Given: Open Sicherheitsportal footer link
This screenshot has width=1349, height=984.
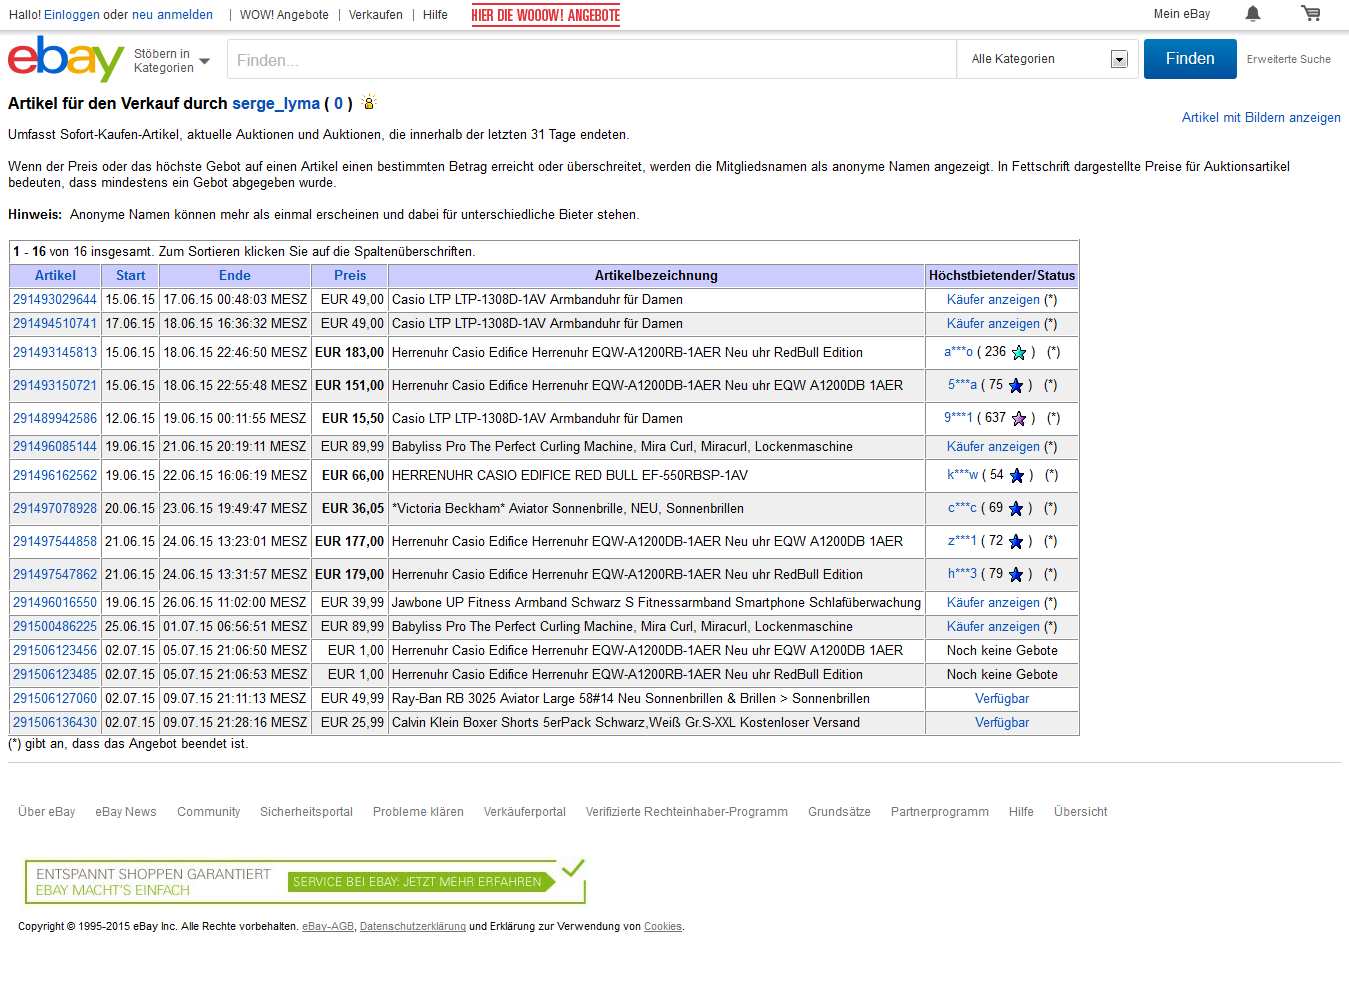Looking at the screenshot, I should pyautogui.click(x=306, y=812).
